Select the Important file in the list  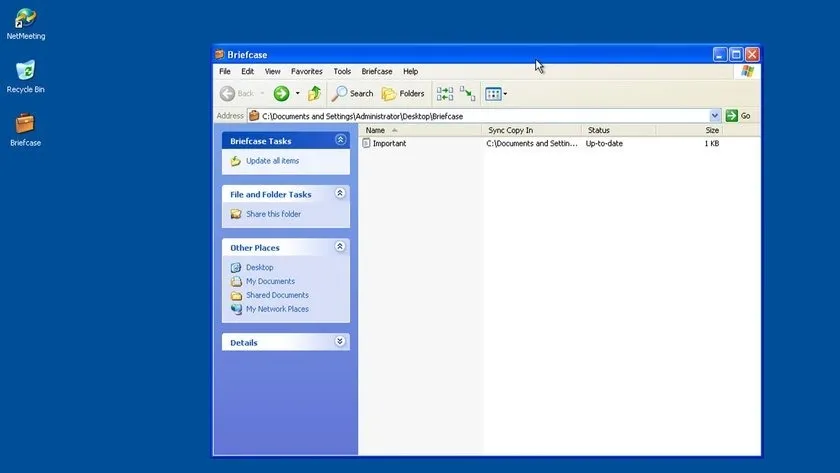[x=389, y=144]
